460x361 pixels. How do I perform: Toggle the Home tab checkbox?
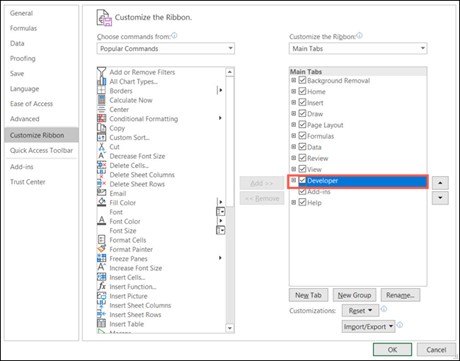(302, 91)
